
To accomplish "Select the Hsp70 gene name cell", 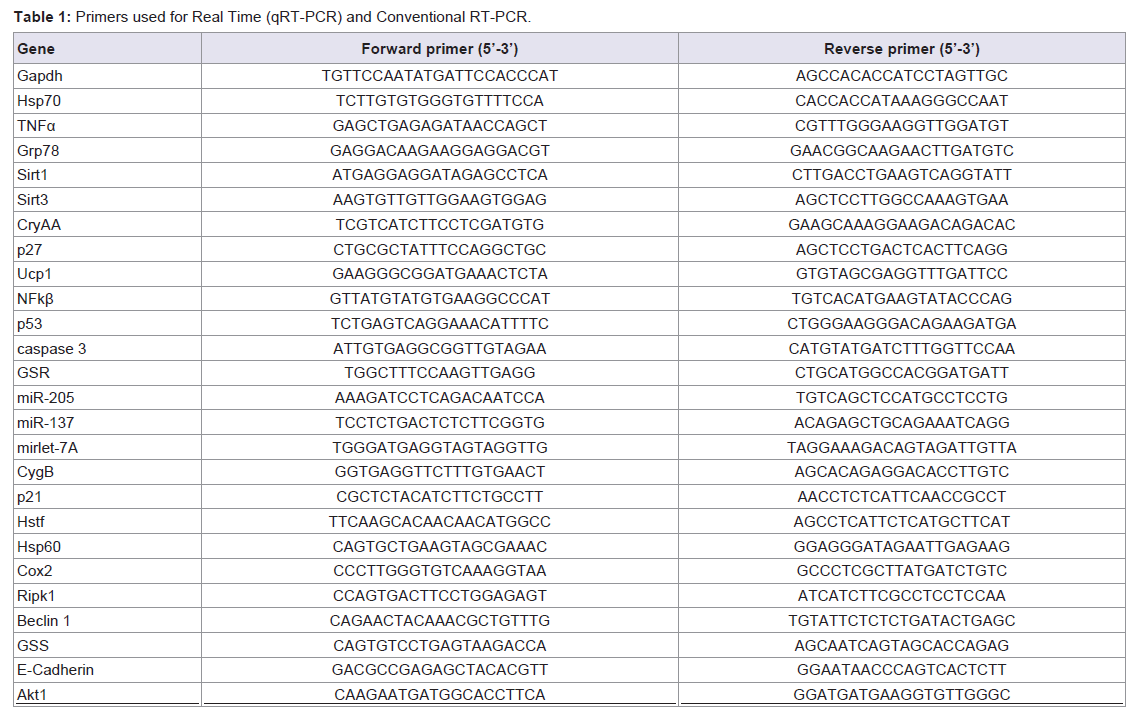I will point(39,101).
